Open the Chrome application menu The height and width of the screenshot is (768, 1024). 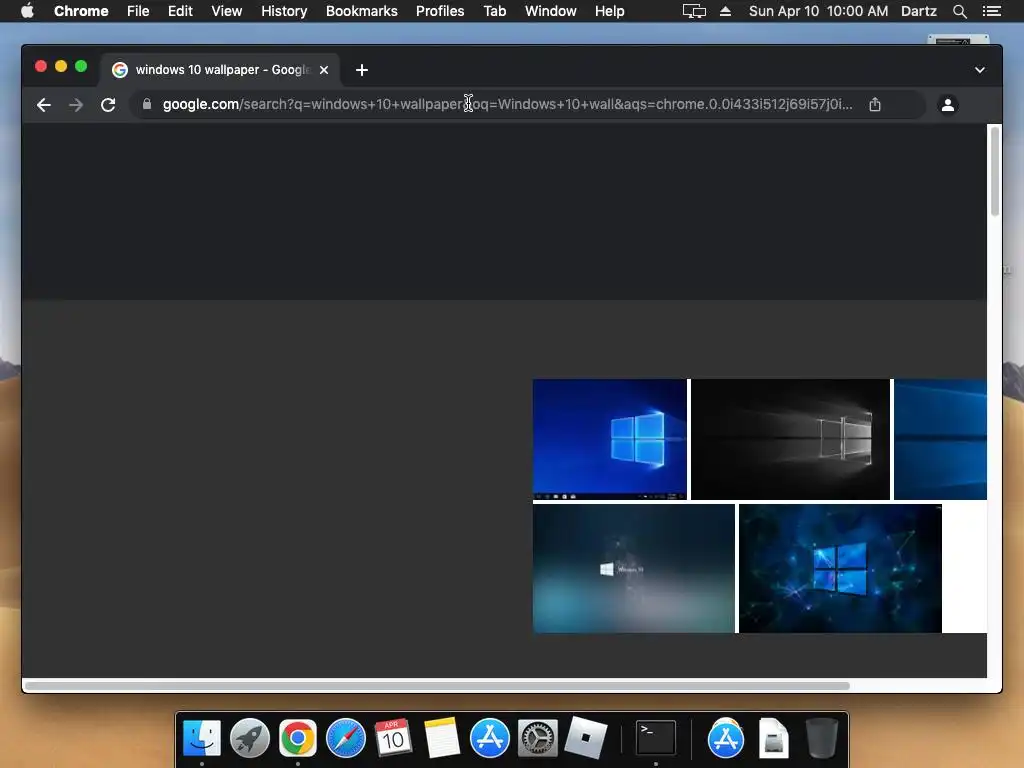coord(81,11)
